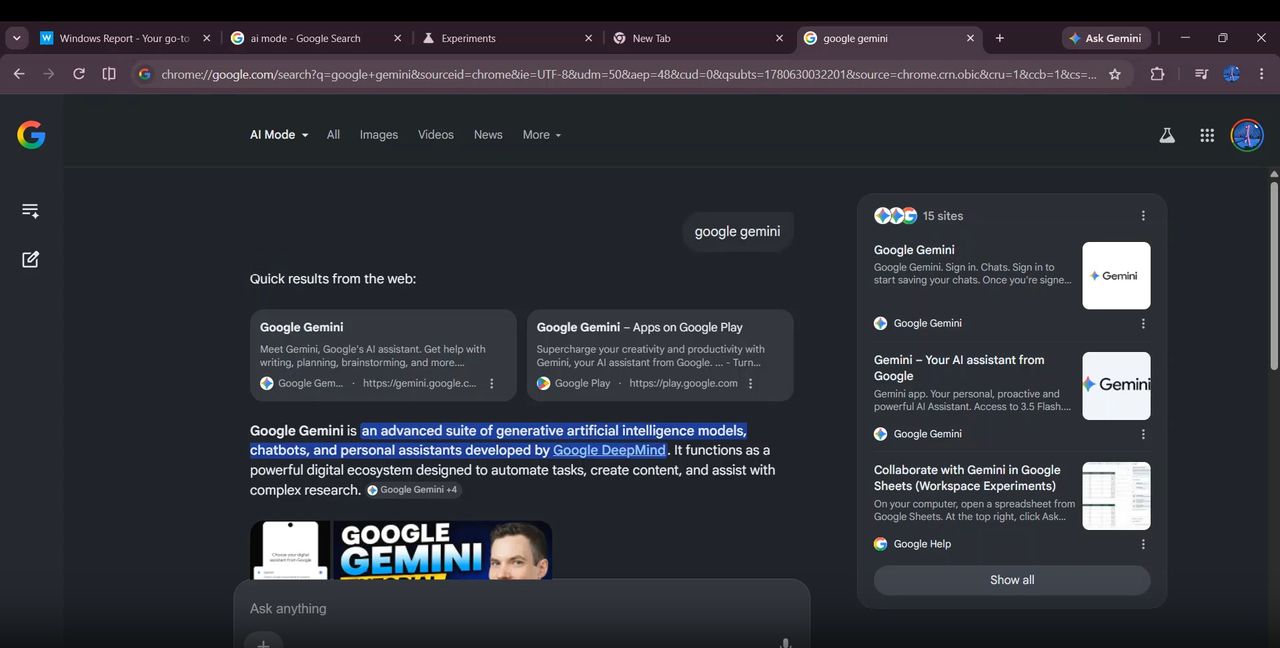This screenshot has width=1280, height=648.
Task: Open a new browser tab with plus button
Action: [1000, 38]
